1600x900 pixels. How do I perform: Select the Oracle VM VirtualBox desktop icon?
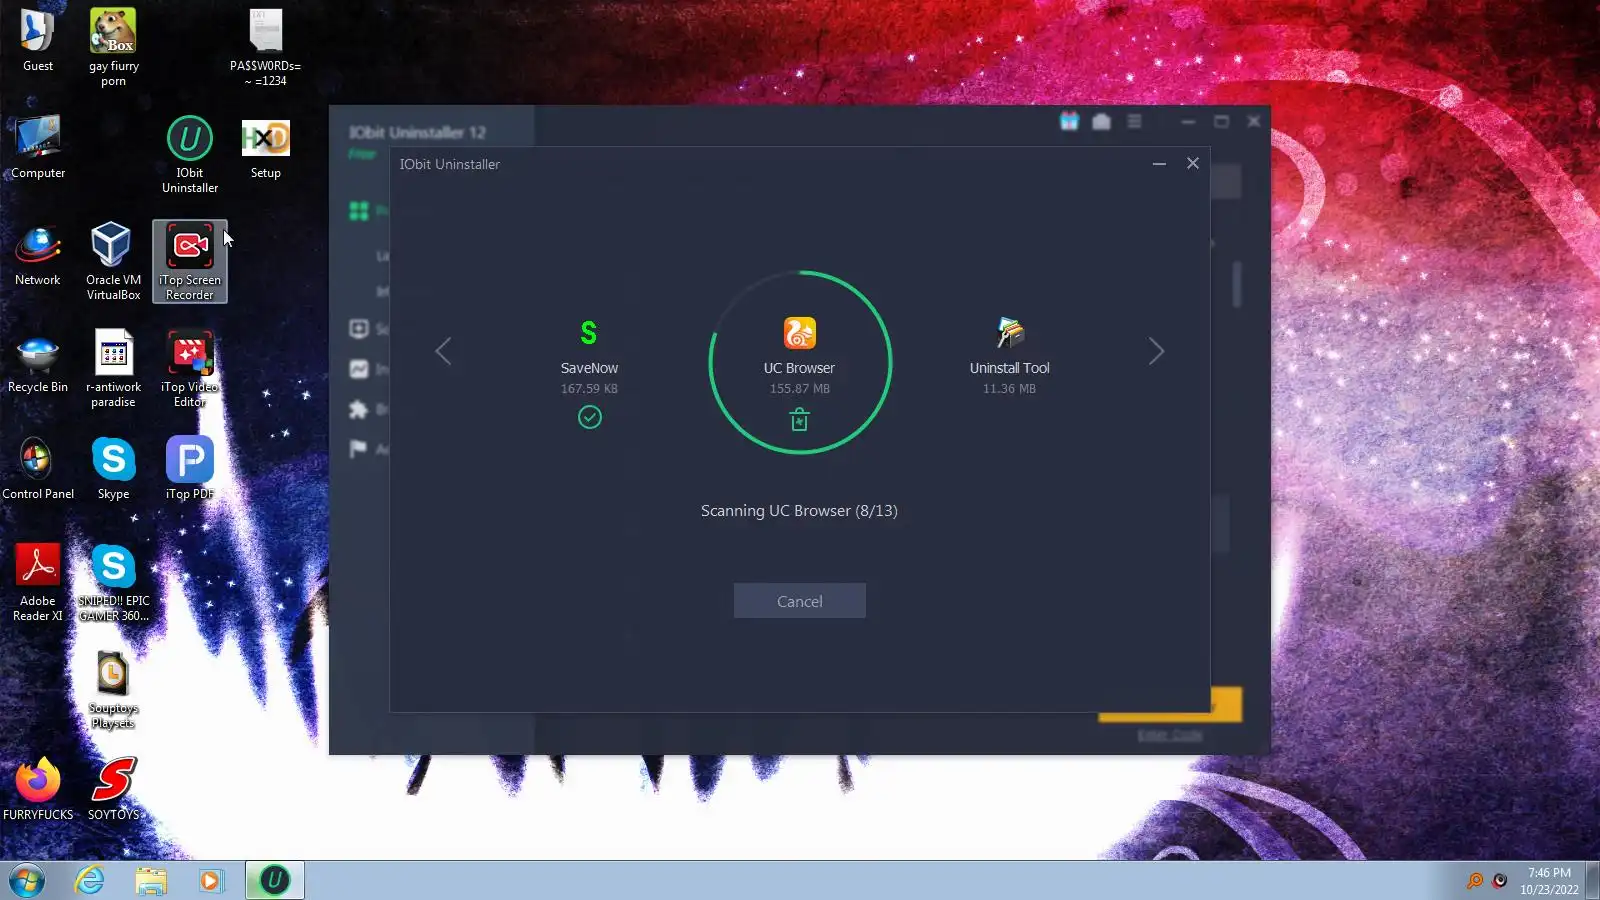point(113,261)
